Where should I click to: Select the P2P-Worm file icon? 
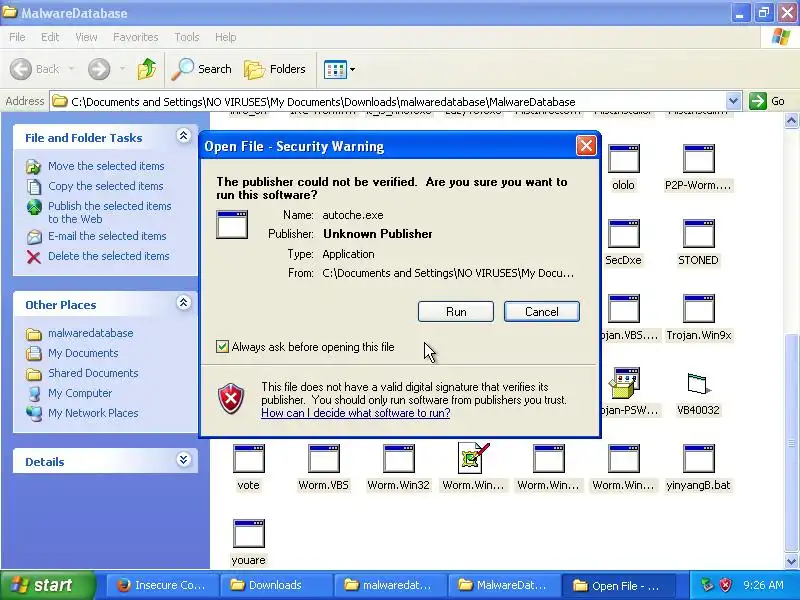pos(698,159)
